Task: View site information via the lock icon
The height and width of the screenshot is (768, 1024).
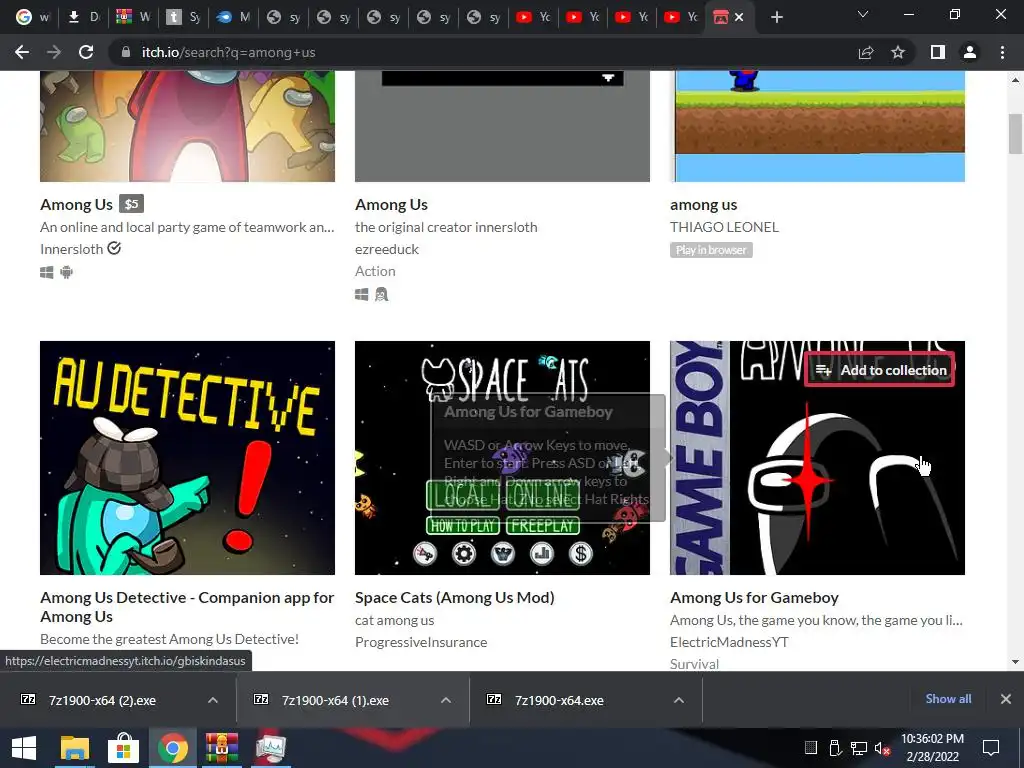Action: (x=126, y=52)
